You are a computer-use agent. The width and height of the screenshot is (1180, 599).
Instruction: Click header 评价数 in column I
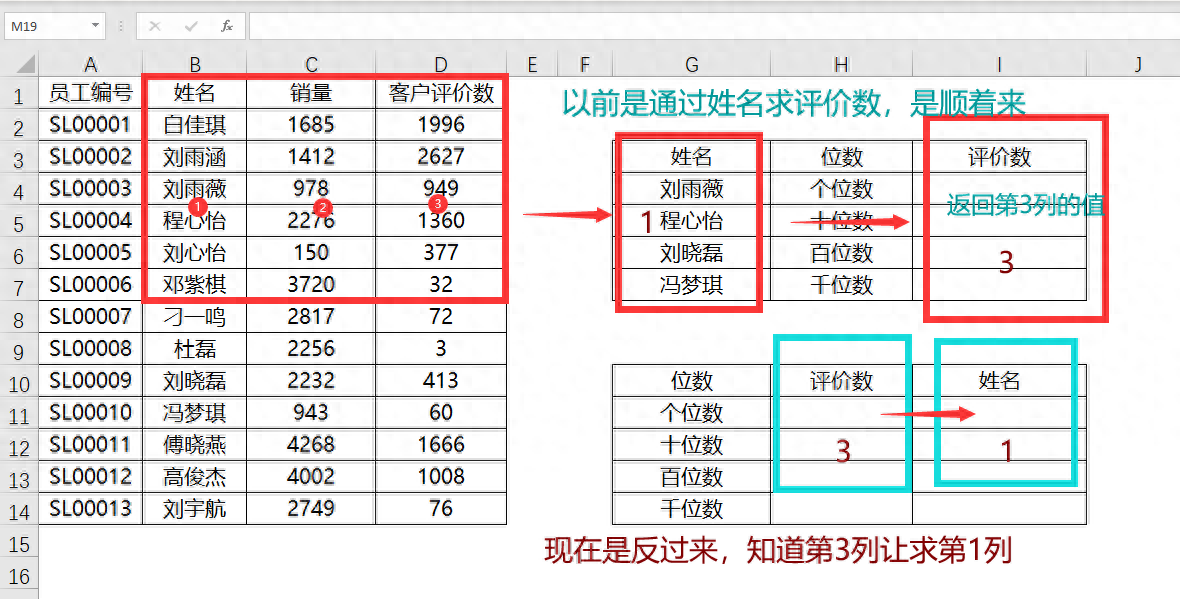pos(999,157)
